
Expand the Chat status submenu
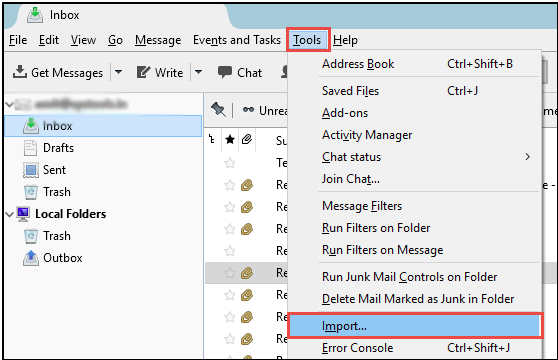click(x=415, y=157)
